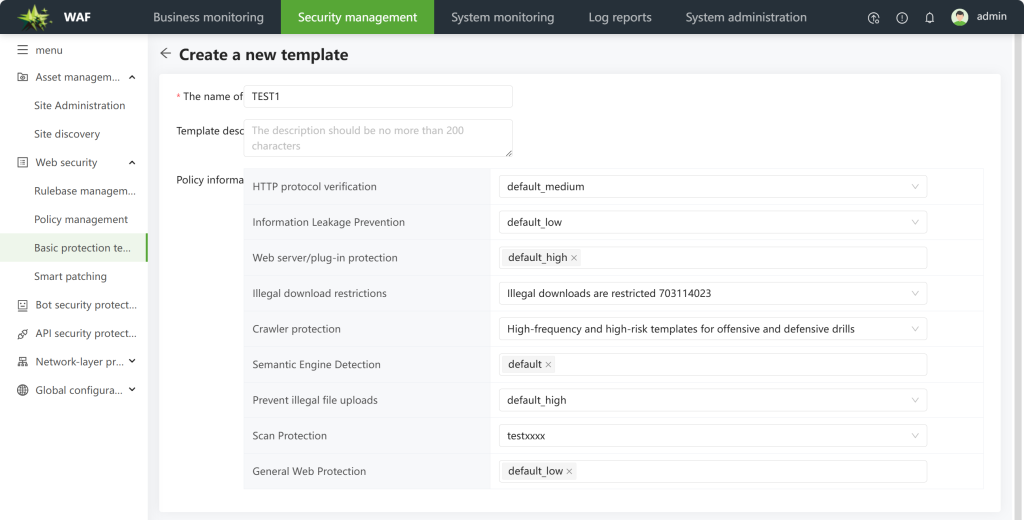Screen dimensions: 1024x520
Task: Remove the default_low tag in General Web Protection
Action: (569, 472)
